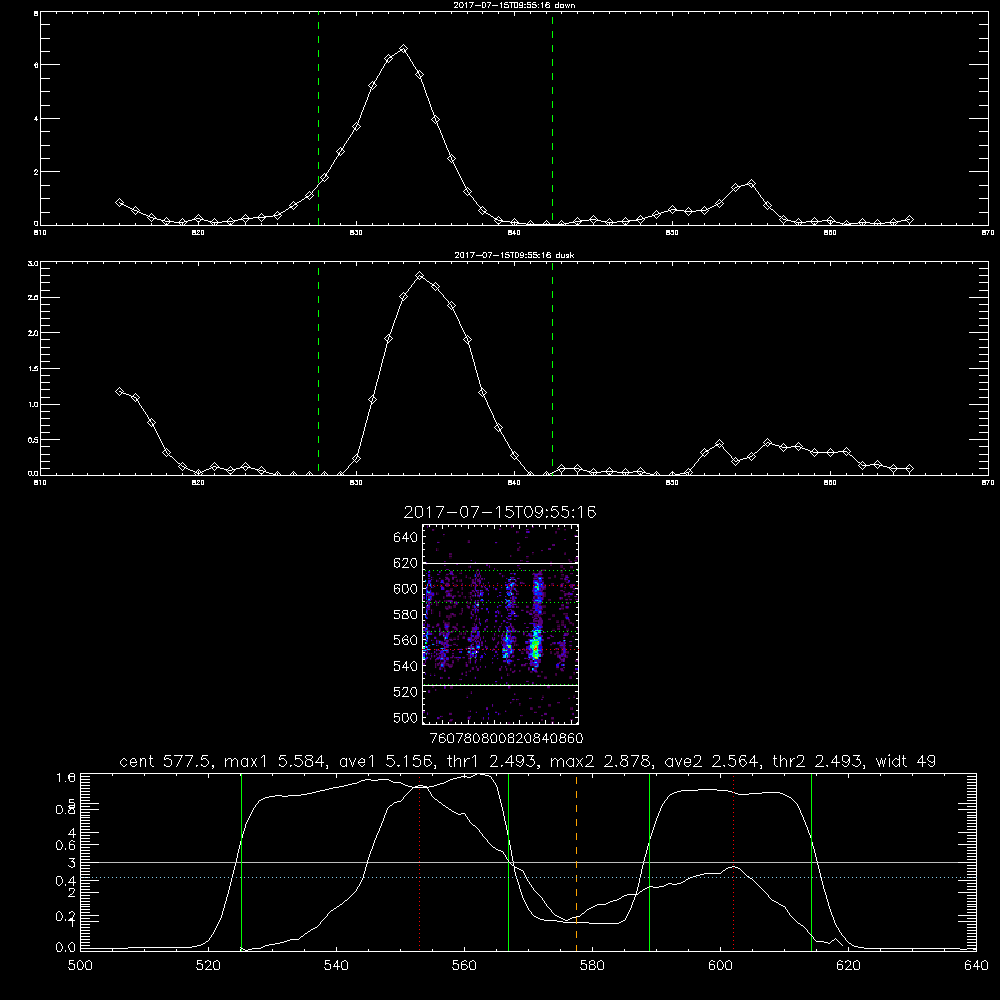This screenshot has height=1000, width=1000.
Task: Click the "640" label on bottom plot x-axis
Action: click(976, 966)
